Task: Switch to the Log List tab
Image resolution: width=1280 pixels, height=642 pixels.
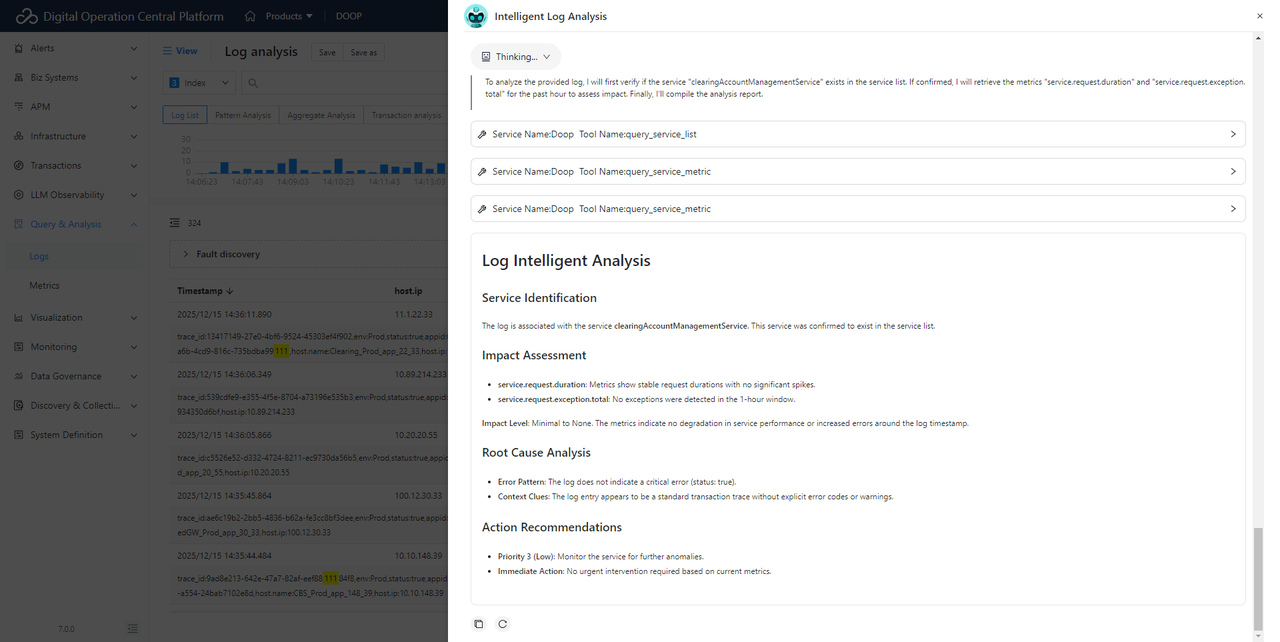Action: pos(185,115)
